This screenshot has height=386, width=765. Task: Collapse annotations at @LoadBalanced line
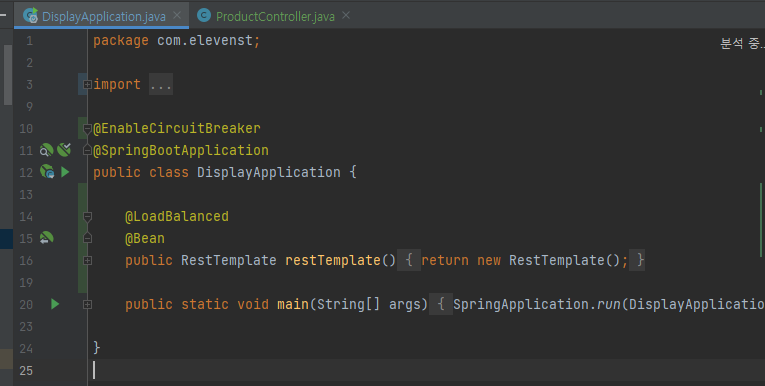coord(87,217)
